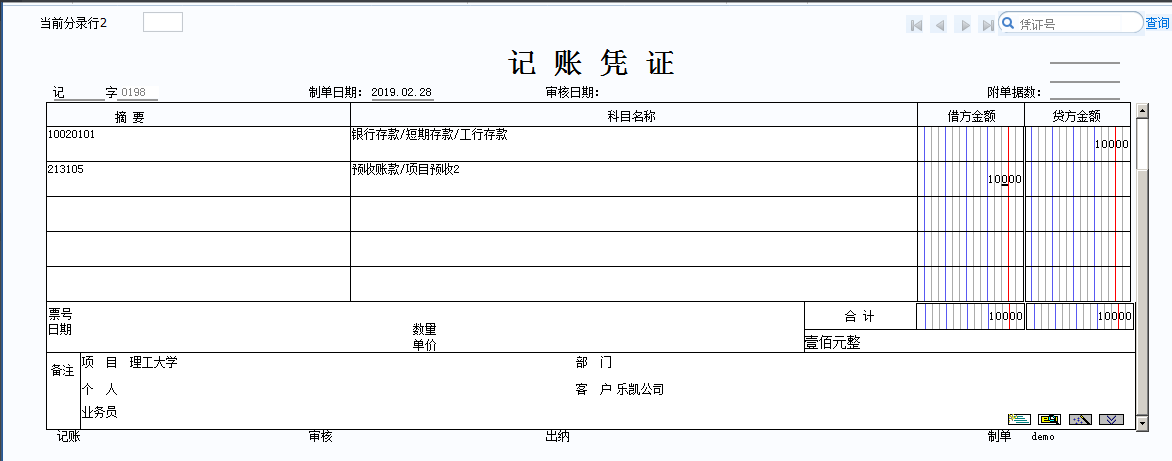Click the 记账凭证 title

592,63
